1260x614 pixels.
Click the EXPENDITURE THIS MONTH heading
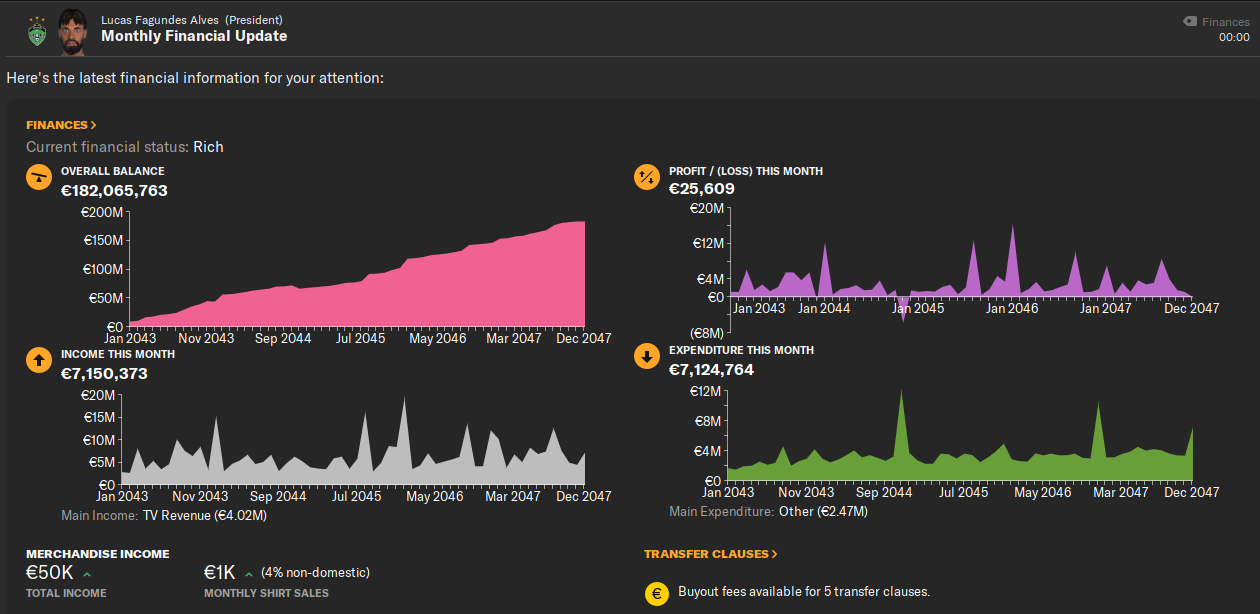pos(741,350)
